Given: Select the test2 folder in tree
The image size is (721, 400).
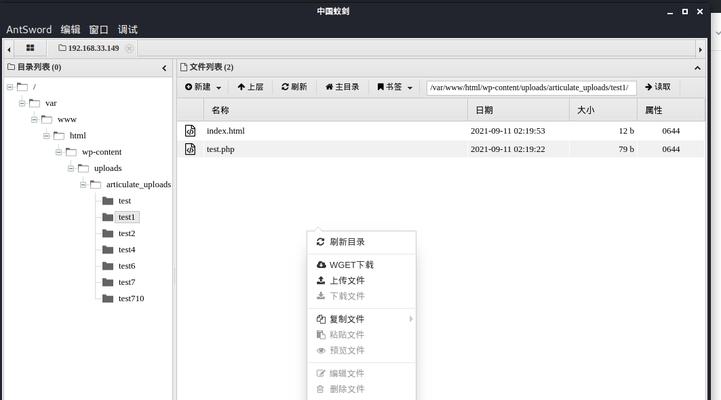Looking at the screenshot, I should (126, 234).
